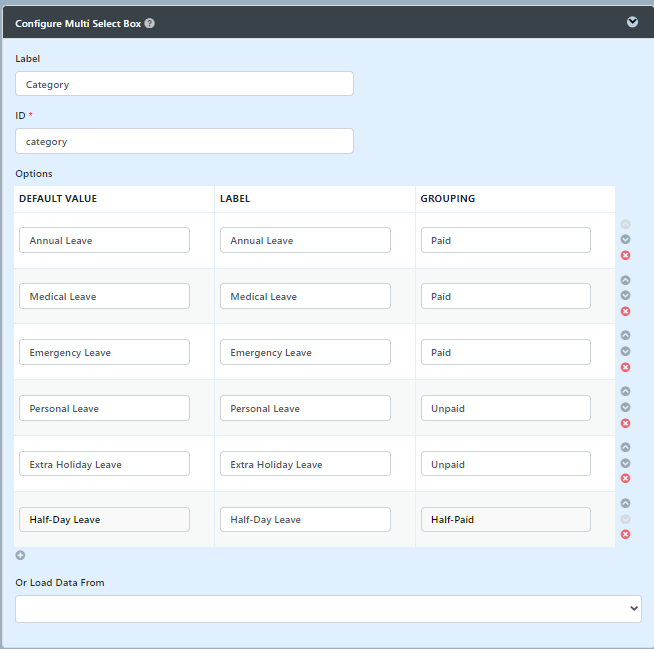The width and height of the screenshot is (654, 649).
Task: Edit the Personal Leave Unpaid grouping field
Action: 505,408
